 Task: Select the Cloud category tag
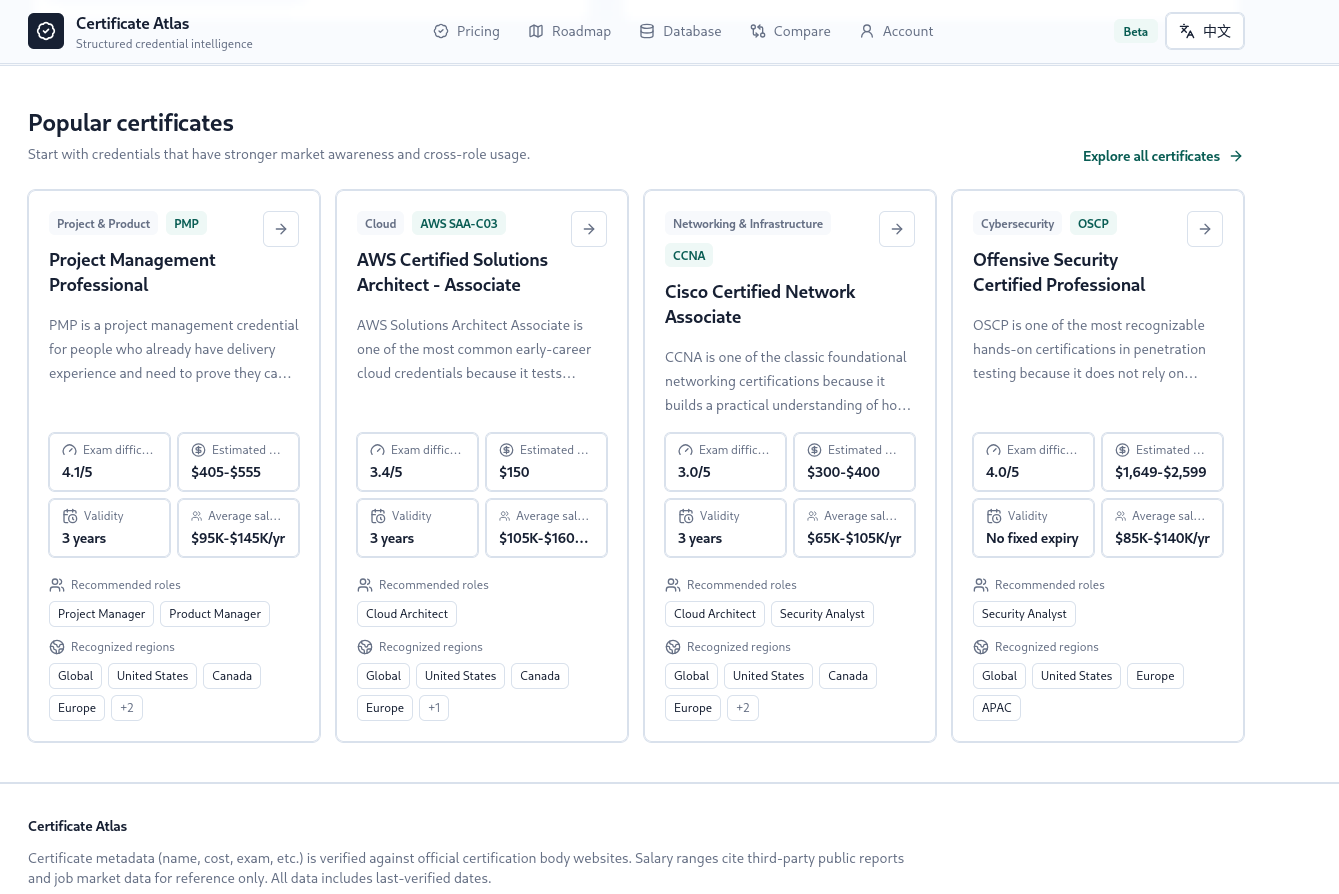[x=381, y=224]
